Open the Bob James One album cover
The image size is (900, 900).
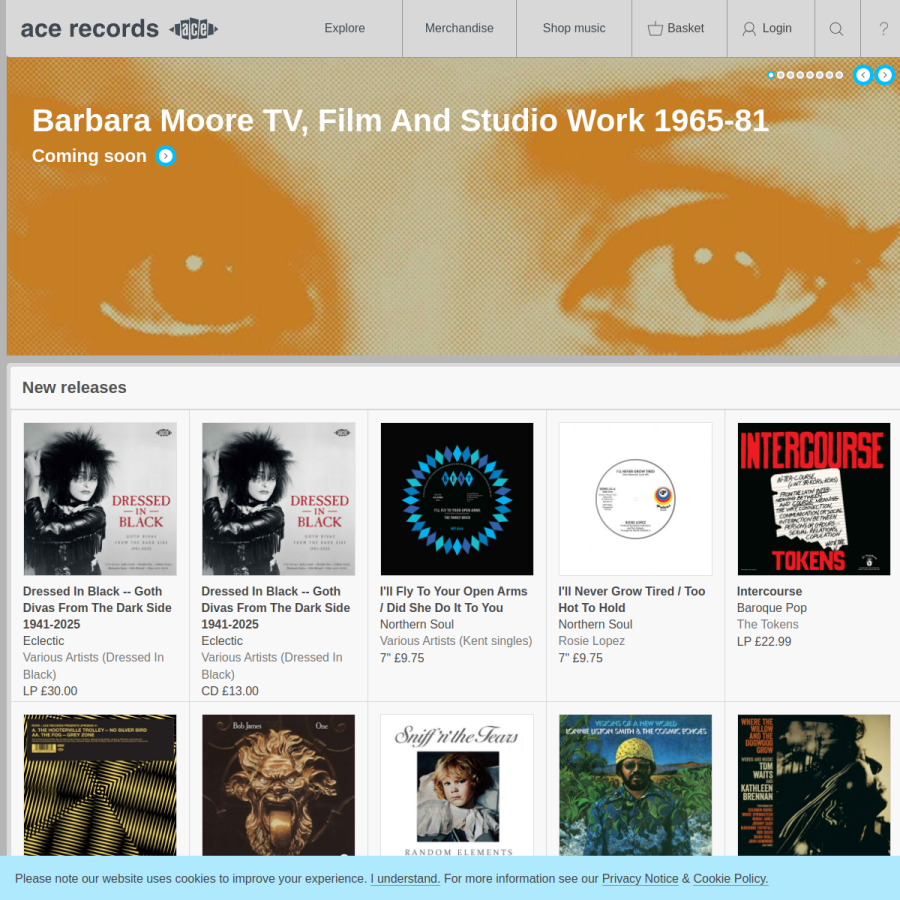(278, 785)
